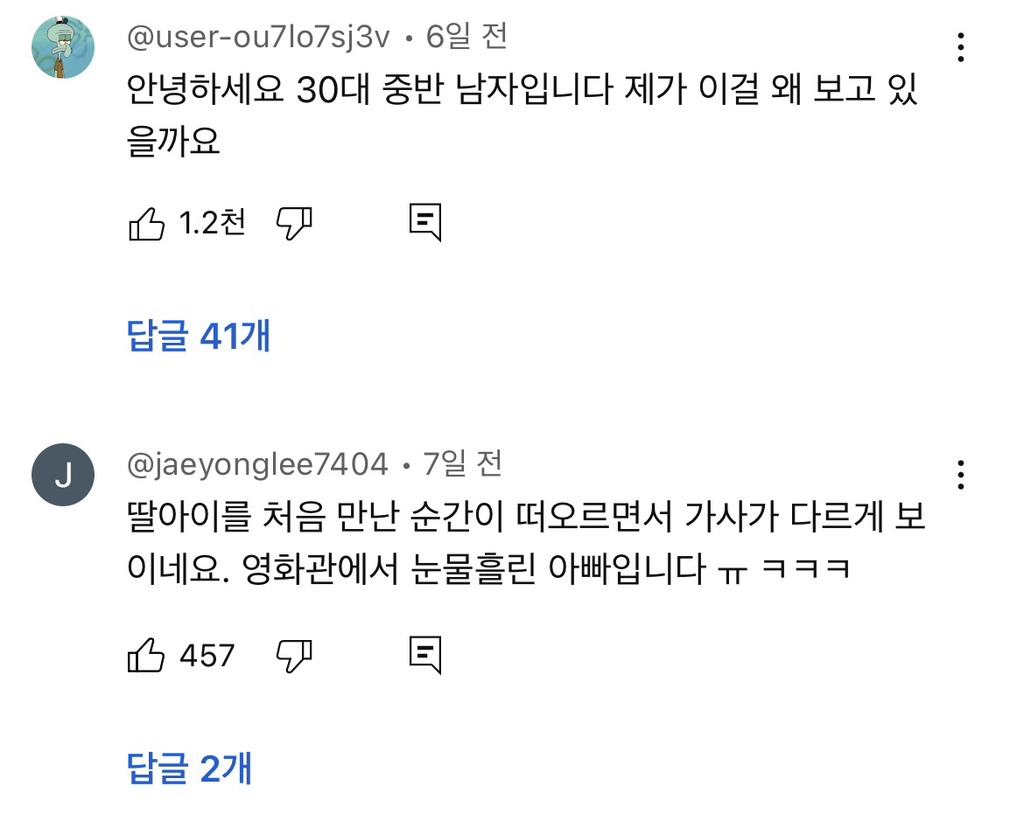Like the comment from @user-ou7lo7sj3v
This screenshot has height=814, width=1024.
tap(147, 224)
